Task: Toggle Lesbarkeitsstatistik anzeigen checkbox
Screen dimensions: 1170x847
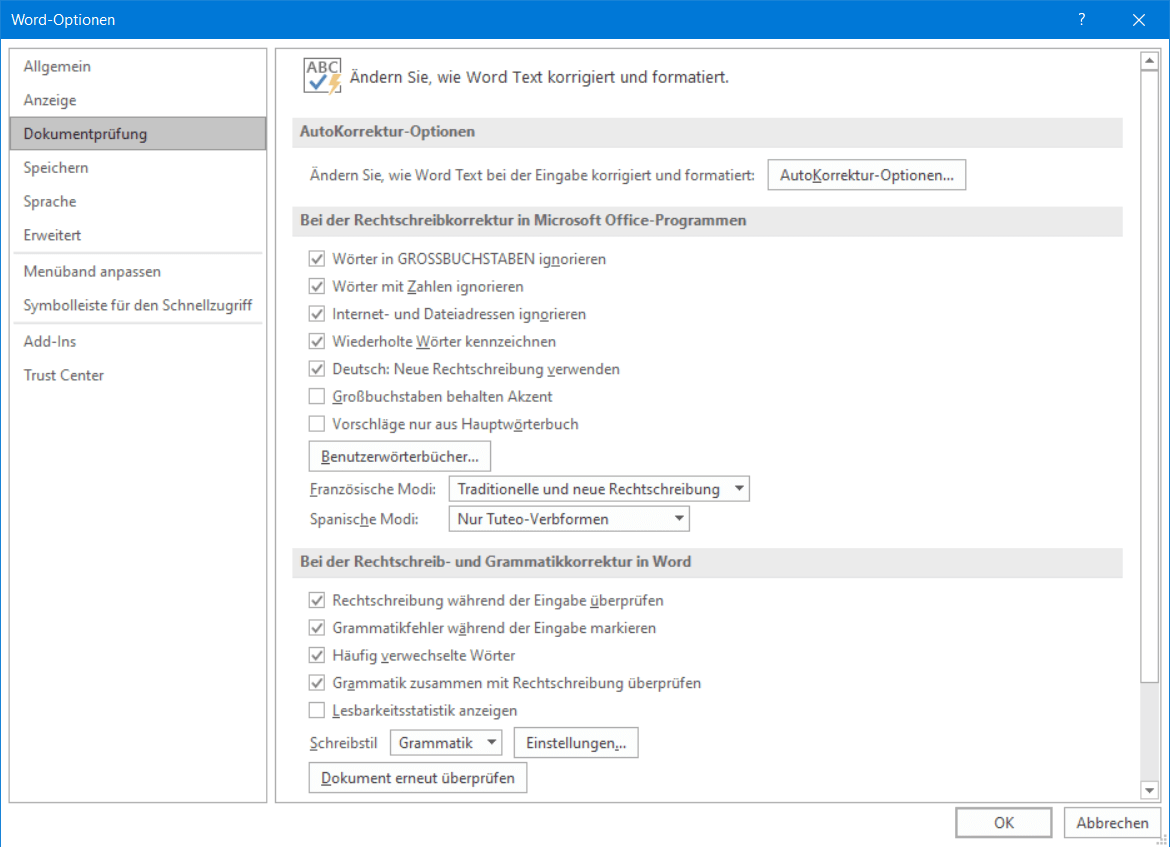Action: 317,711
